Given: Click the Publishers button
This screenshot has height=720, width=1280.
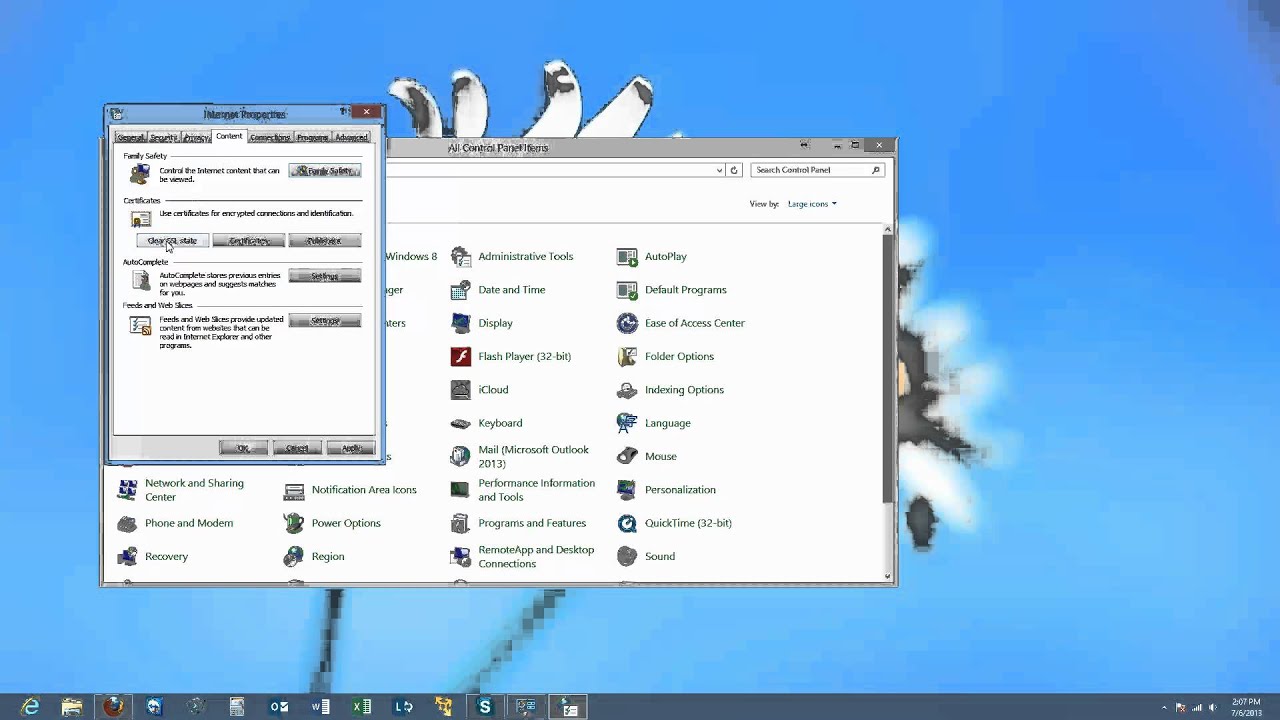Looking at the screenshot, I should tap(325, 241).
